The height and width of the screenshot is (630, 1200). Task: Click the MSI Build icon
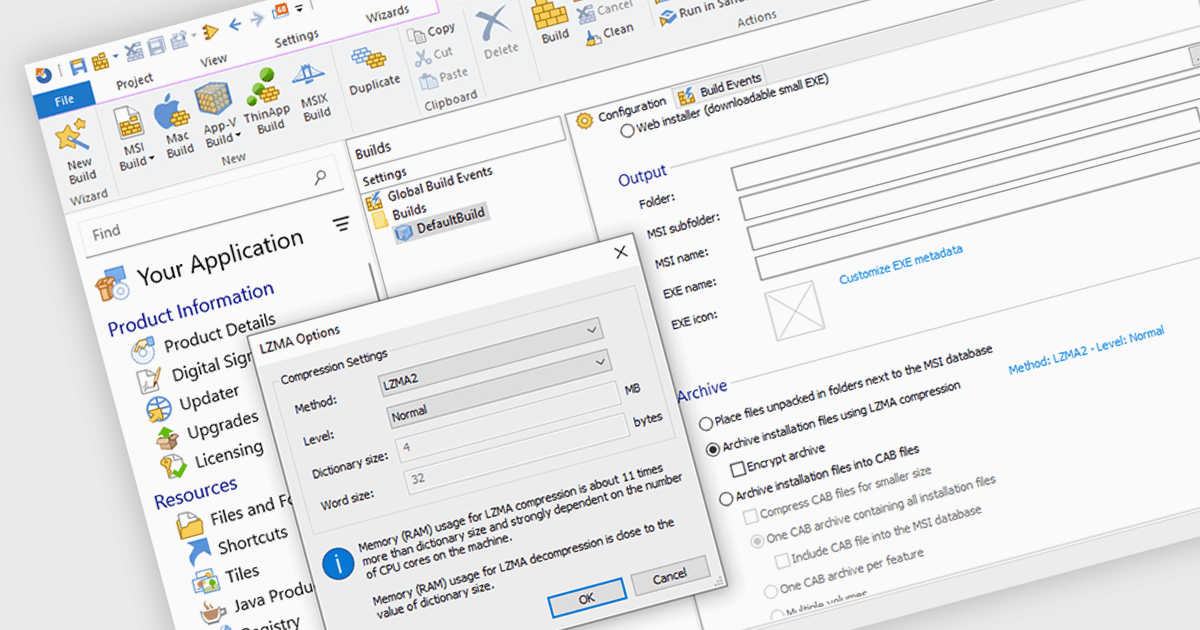pos(131,123)
